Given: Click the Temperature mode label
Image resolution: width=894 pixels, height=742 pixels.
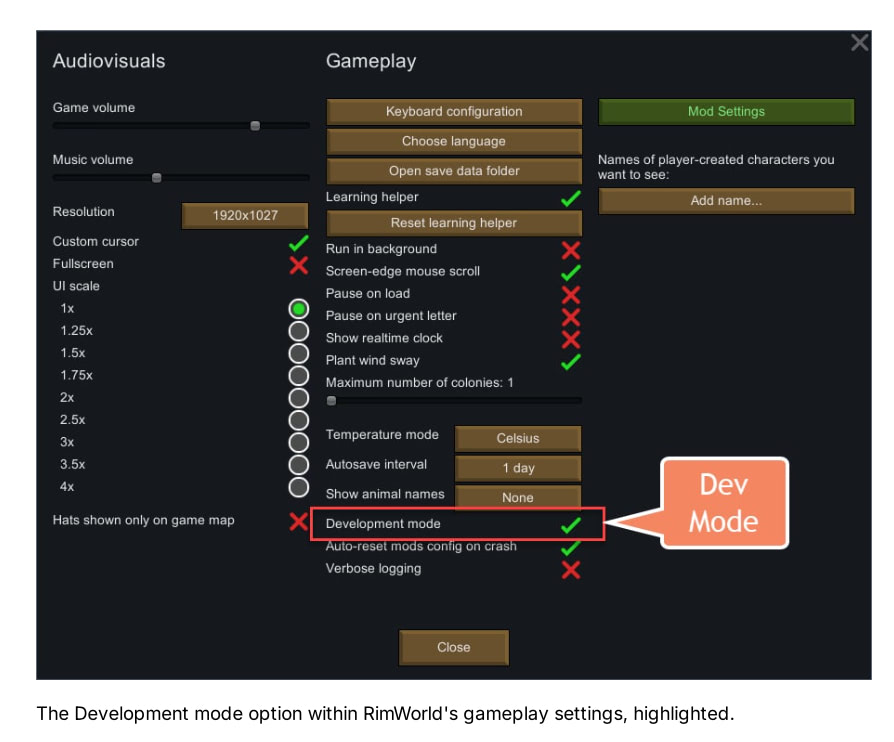Looking at the screenshot, I should (x=382, y=435).
